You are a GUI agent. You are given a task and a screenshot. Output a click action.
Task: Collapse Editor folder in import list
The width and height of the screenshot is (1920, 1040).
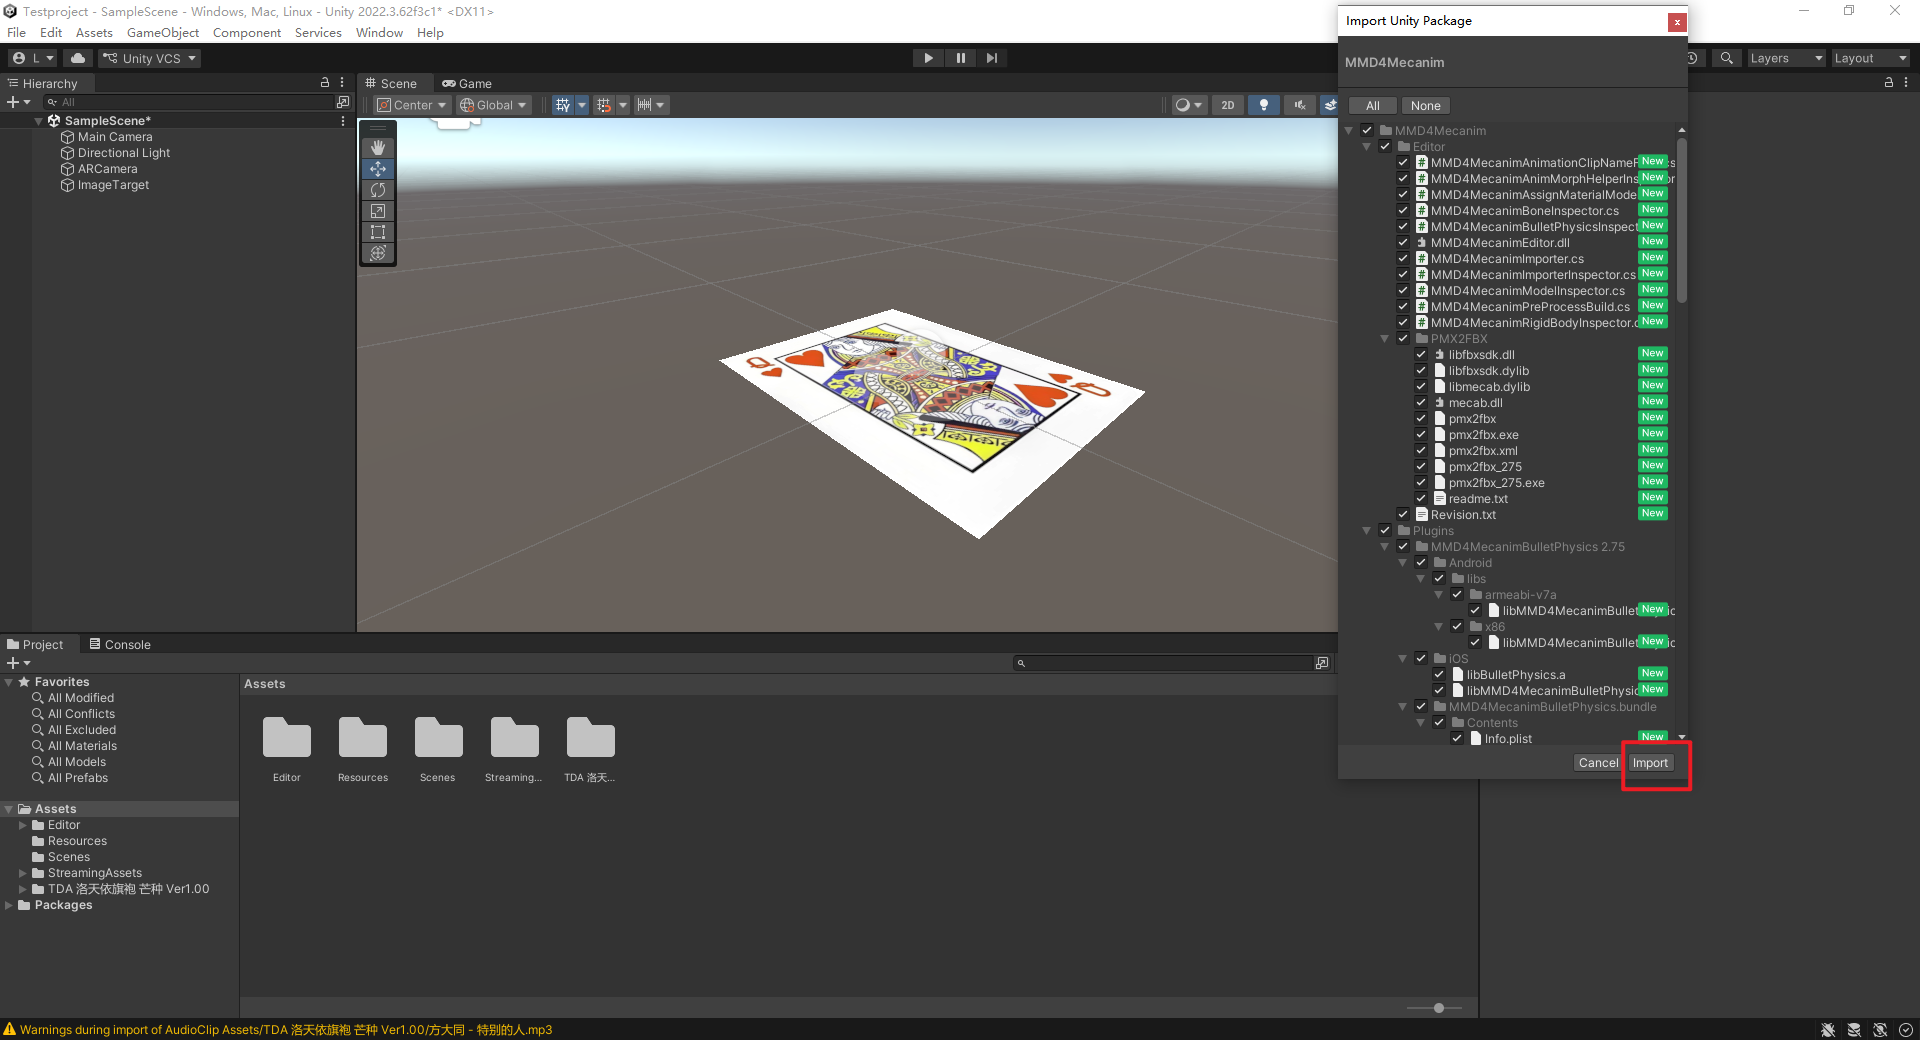tap(1367, 147)
